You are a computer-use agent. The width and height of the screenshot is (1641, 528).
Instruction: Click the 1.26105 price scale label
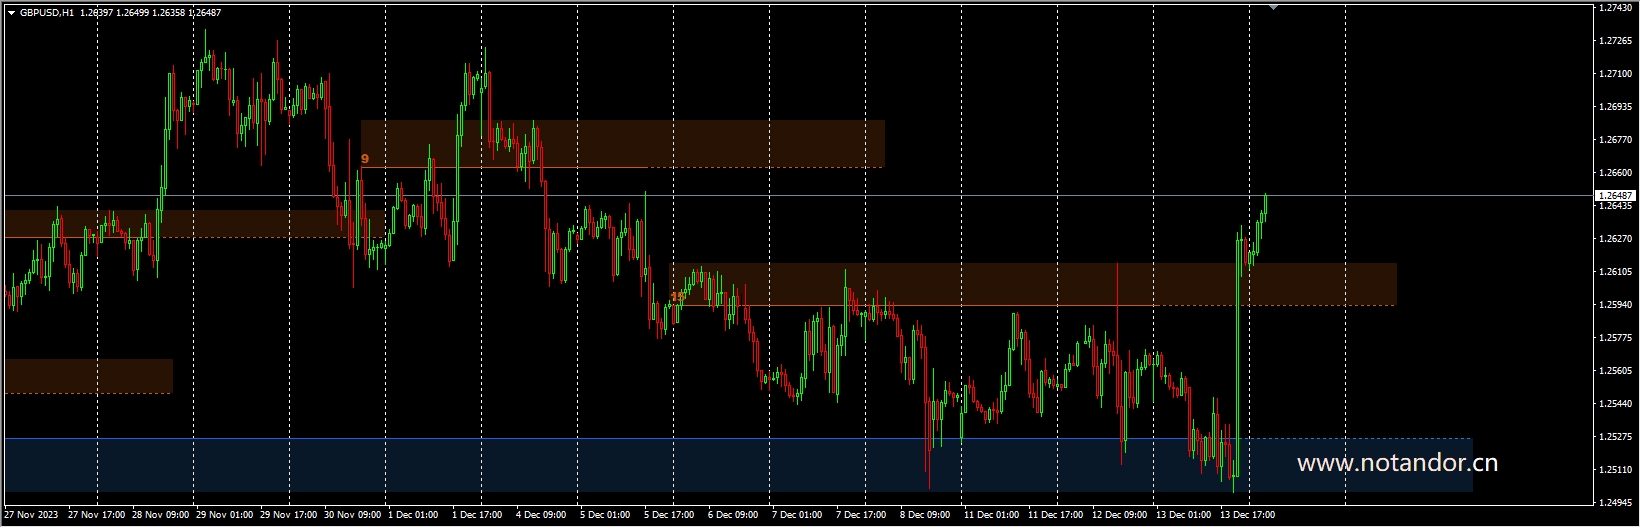[x=1616, y=272]
